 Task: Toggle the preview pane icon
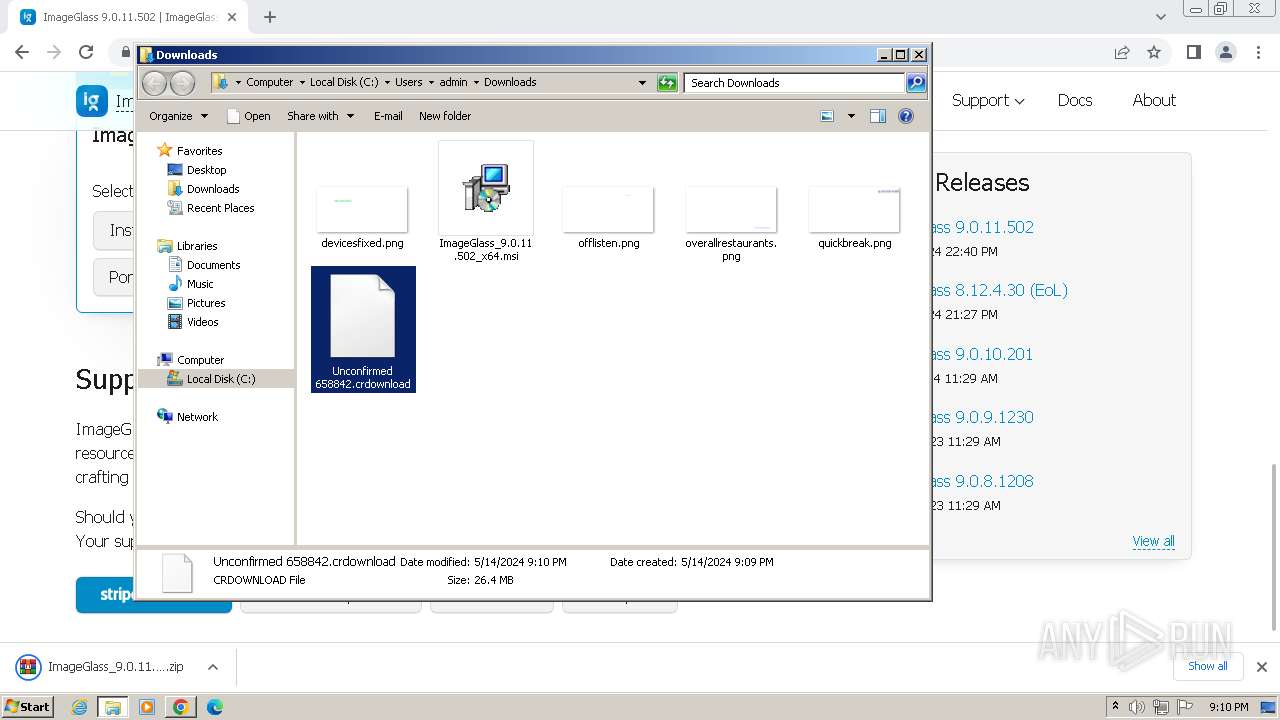click(x=877, y=116)
